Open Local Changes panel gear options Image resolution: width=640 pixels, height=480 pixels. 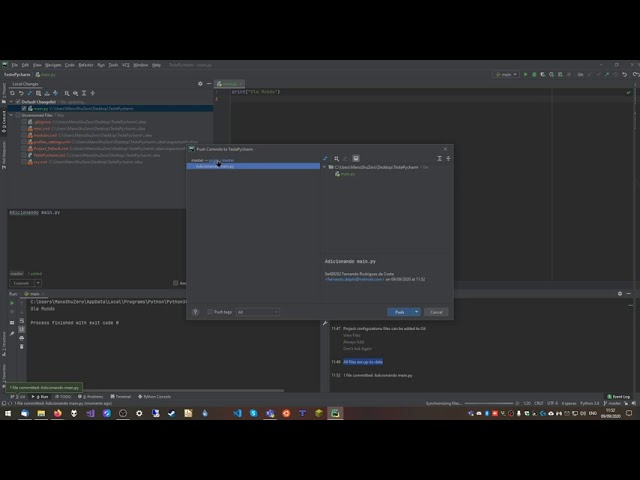point(200,84)
